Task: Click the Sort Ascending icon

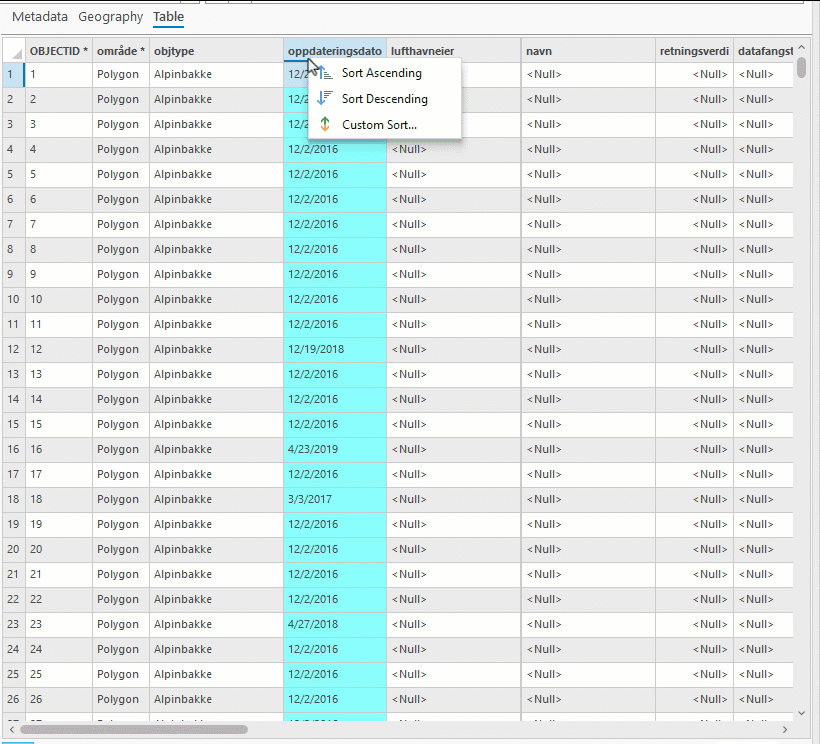Action: (325, 73)
